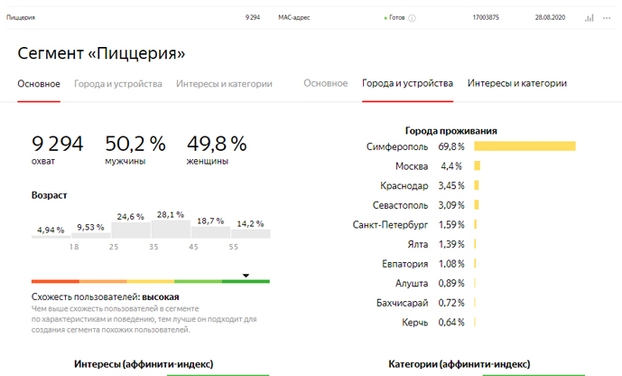Open statistics chart icon in Пиццерия row
The width and height of the screenshot is (622, 376).
pyautogui.click(x=589, y=18)
